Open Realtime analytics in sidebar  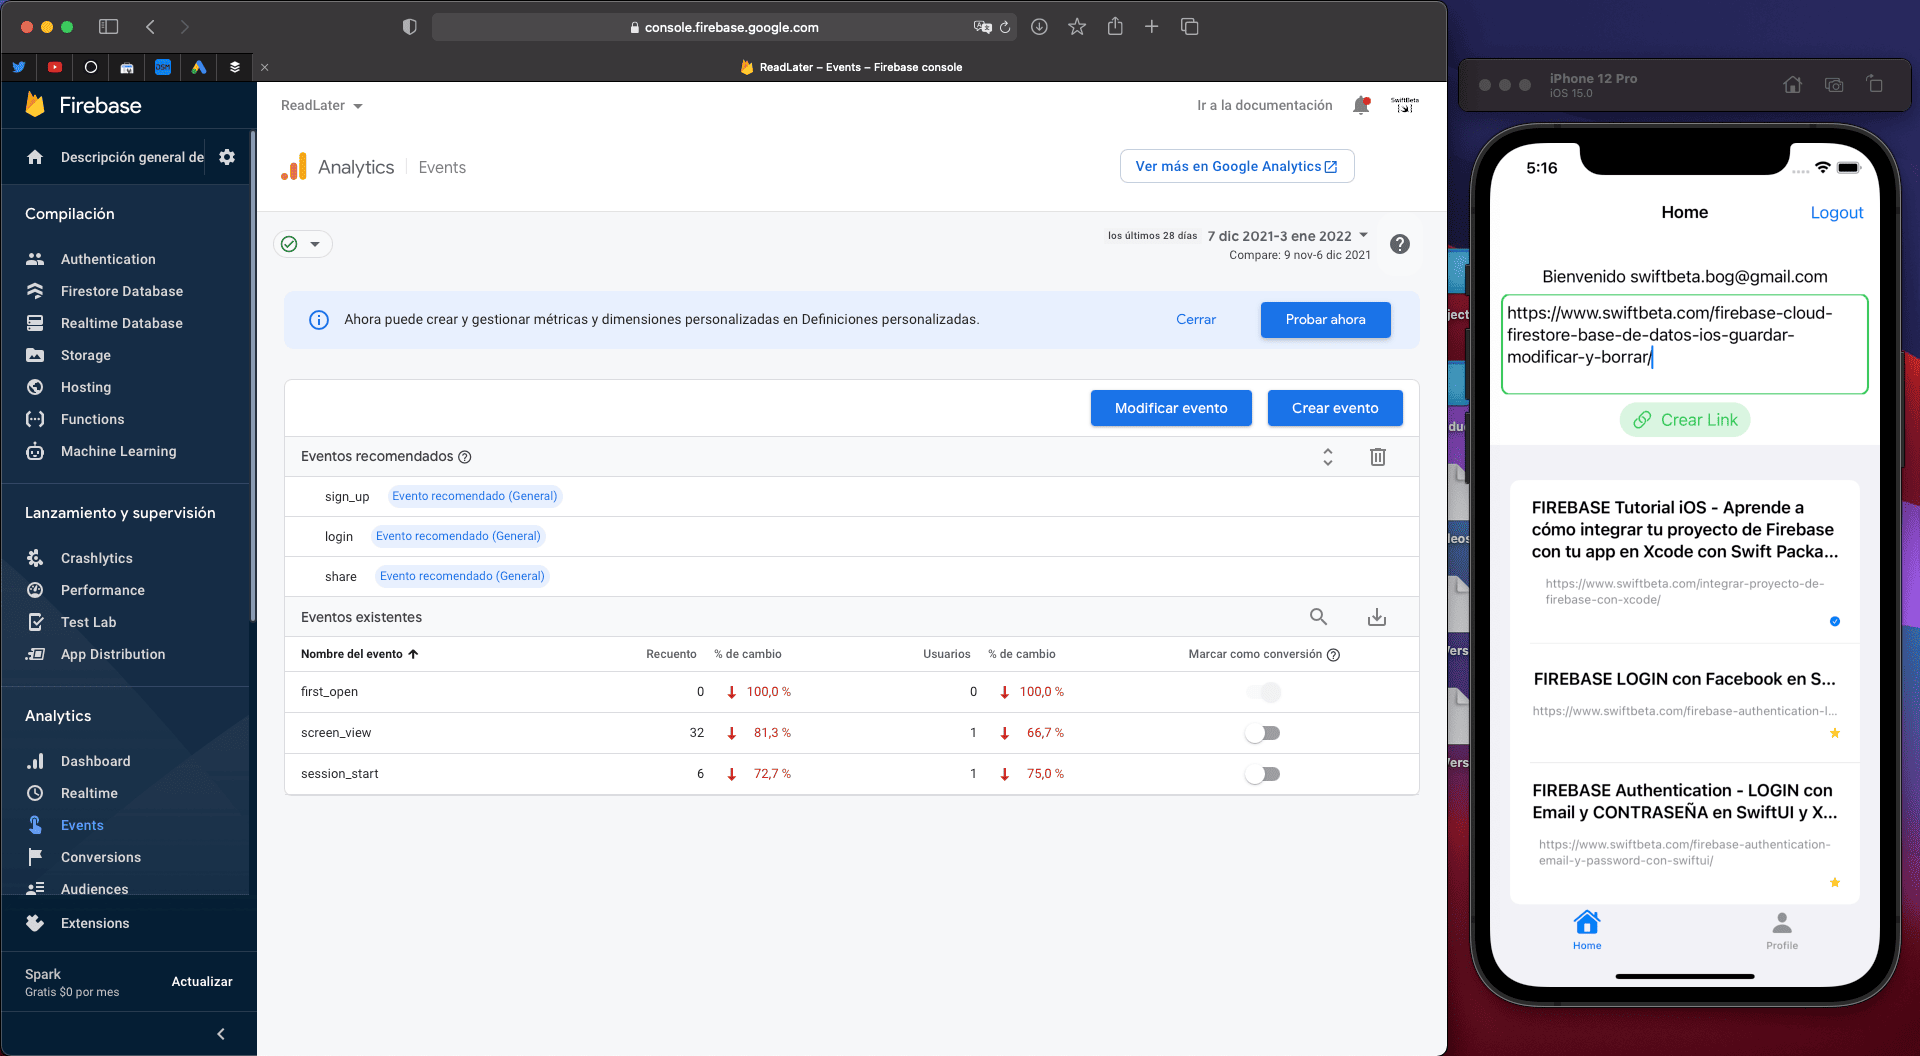(x=89, y=793)
